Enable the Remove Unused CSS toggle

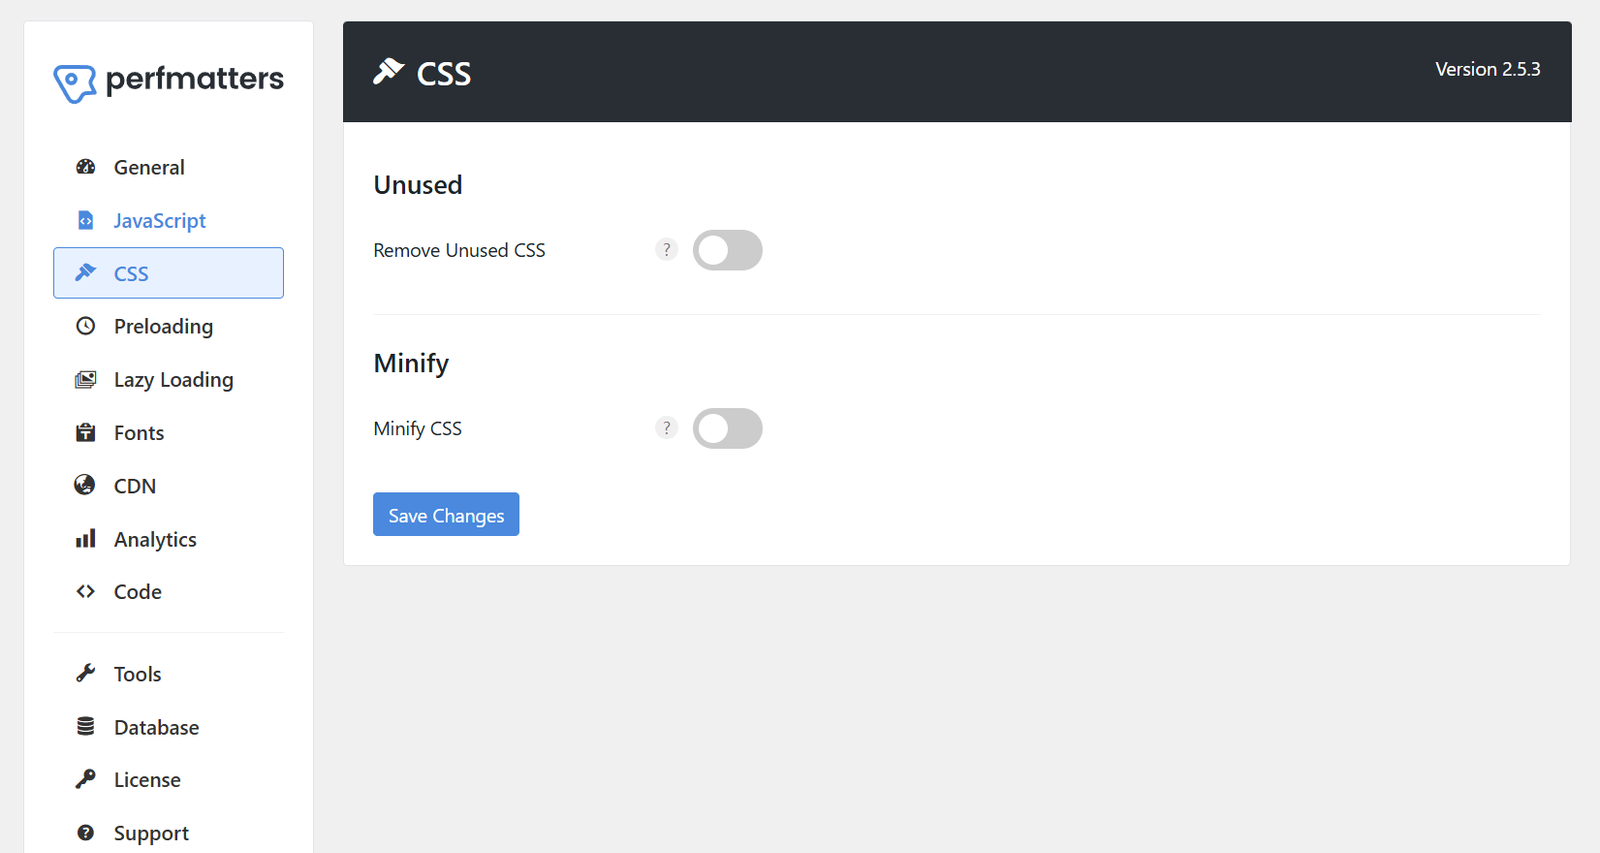click(727, 250)
